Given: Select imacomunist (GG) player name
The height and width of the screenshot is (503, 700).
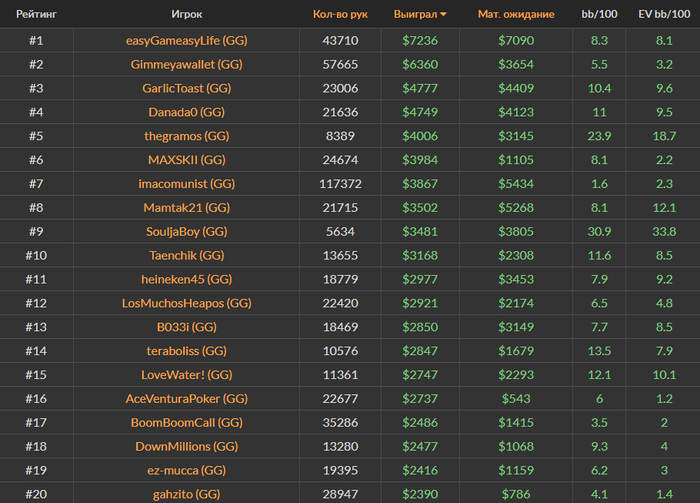Looking at the screenshot, I should pyautogui.click(x=187, y=184).
